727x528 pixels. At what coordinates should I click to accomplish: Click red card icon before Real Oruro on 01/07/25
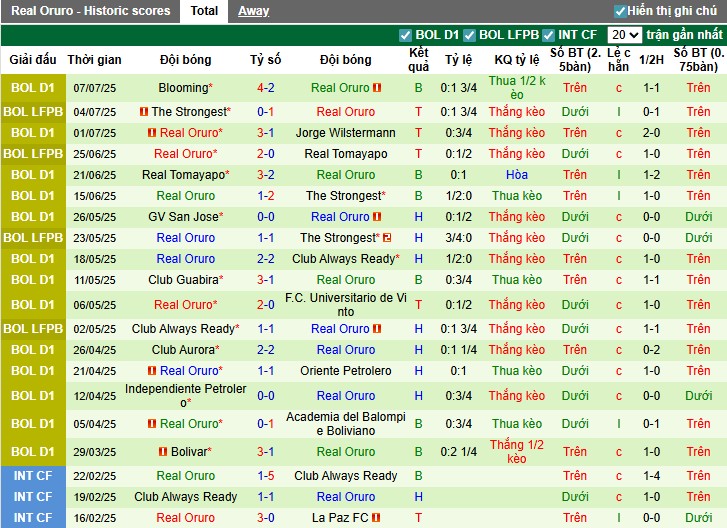coord(153,133)
